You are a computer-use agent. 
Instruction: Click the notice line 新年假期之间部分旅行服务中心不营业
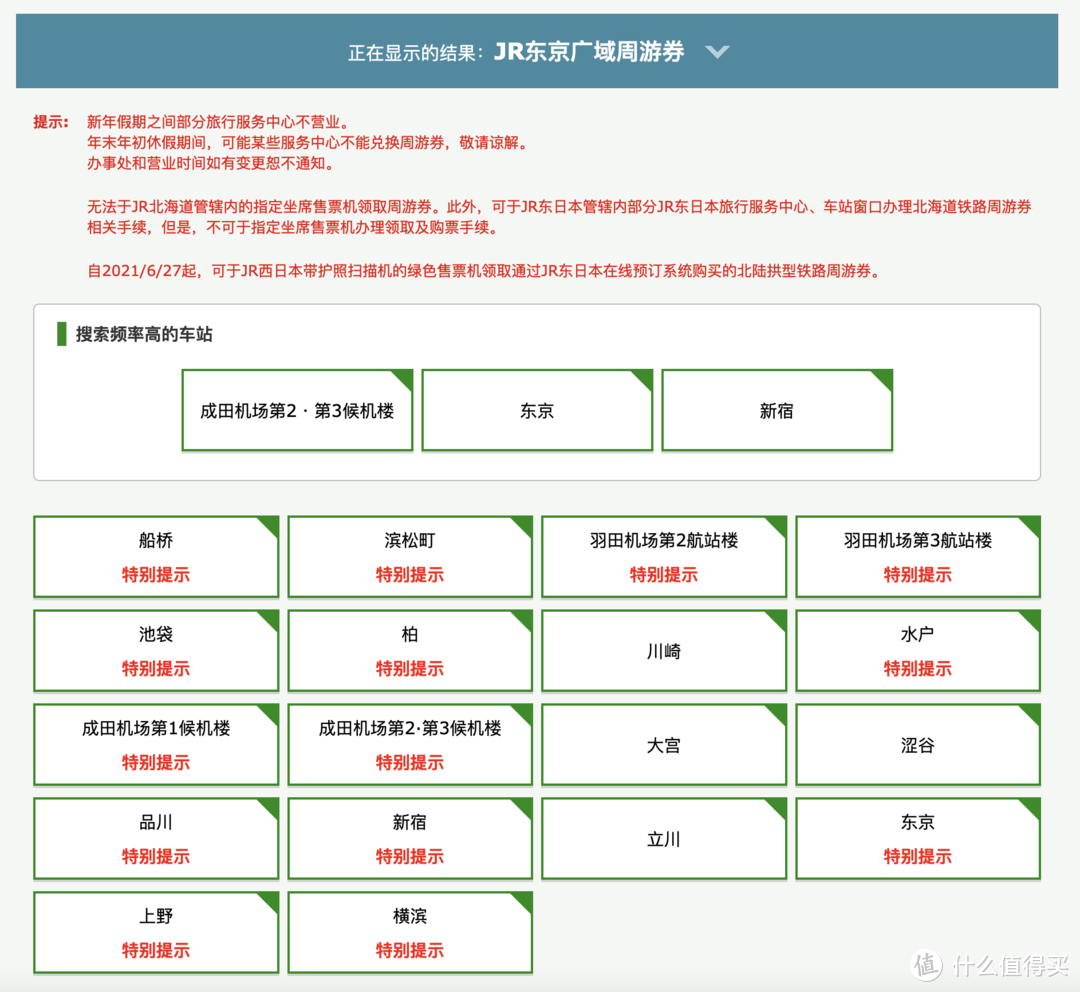(x=220, y=122)
